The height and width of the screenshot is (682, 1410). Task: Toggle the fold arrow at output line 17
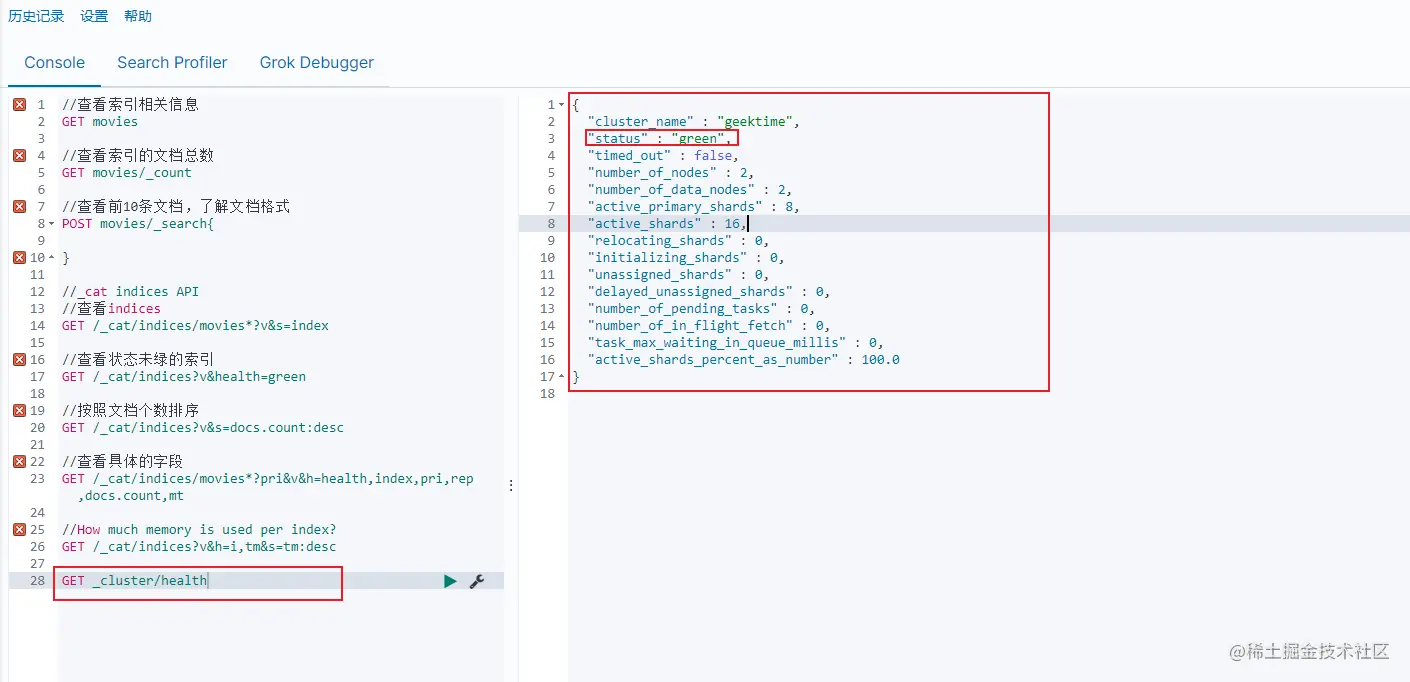562,377
